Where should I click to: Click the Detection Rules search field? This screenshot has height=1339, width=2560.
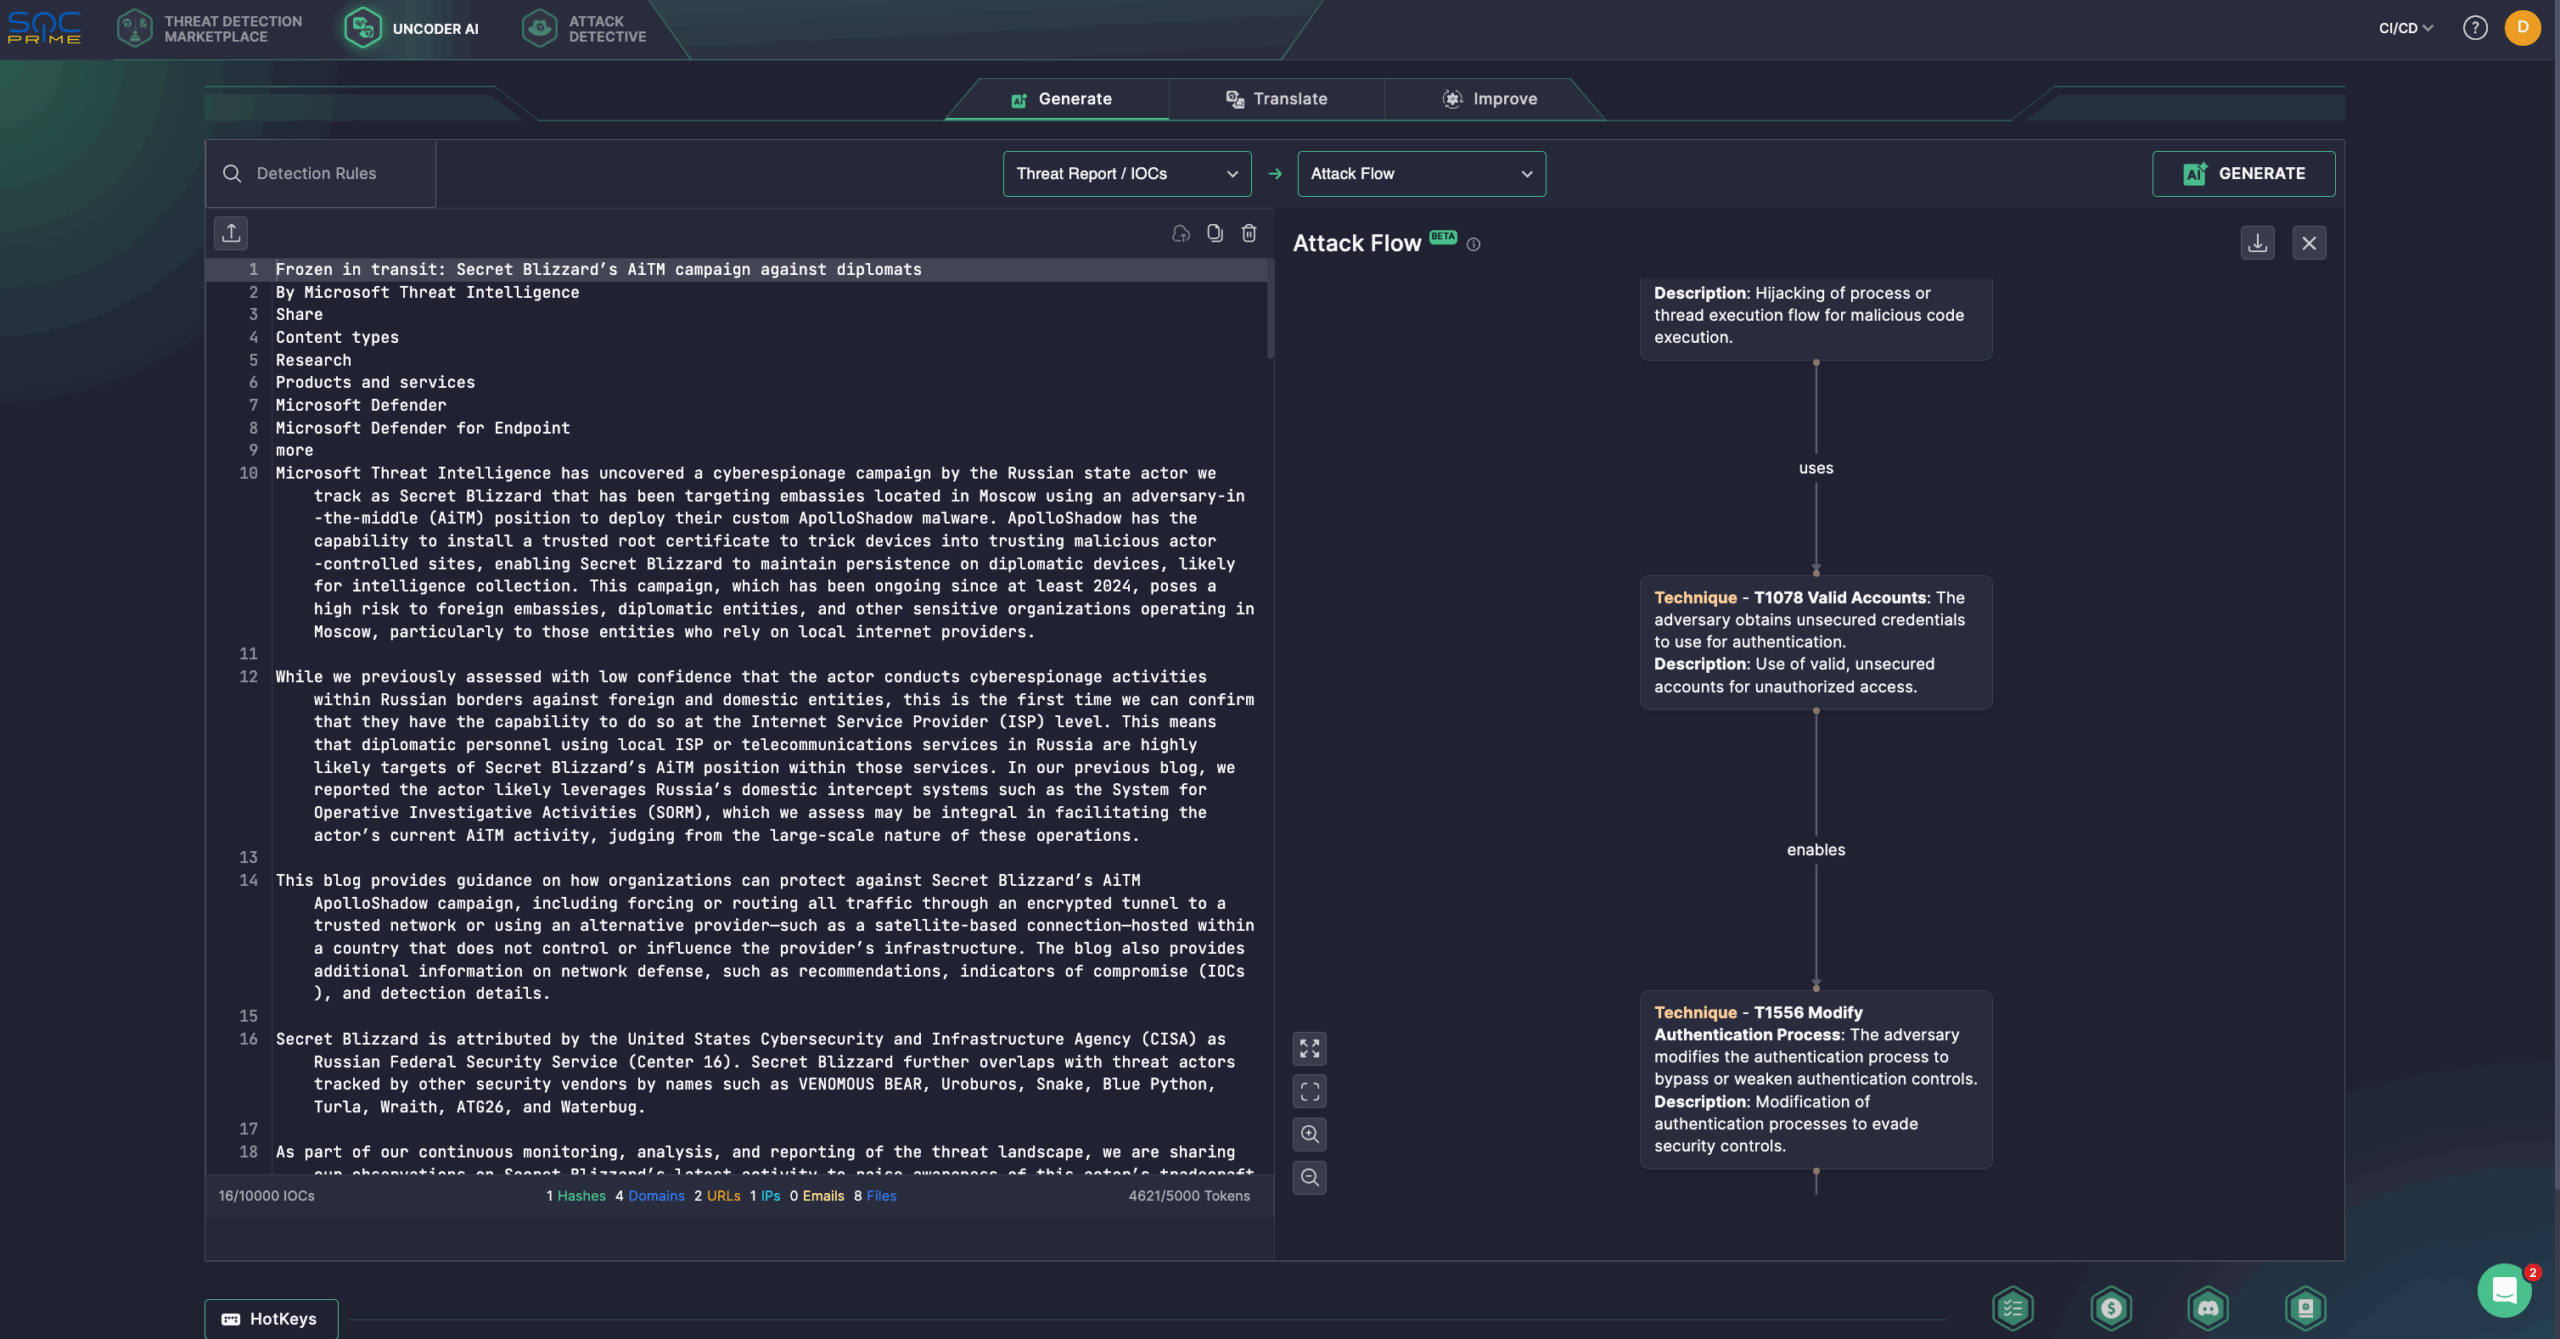[x=320, y=174]
